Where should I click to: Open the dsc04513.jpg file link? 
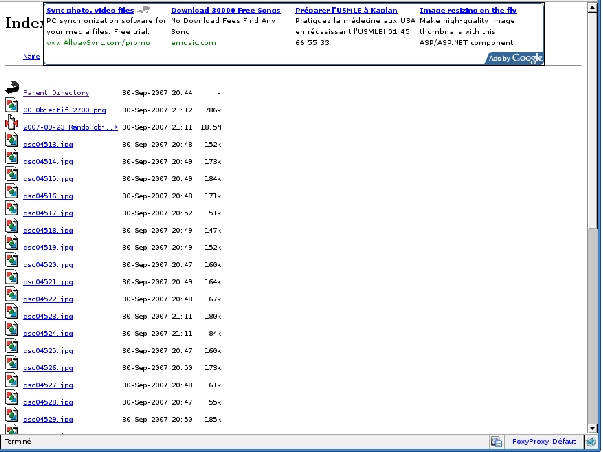[x=48, y=145]
